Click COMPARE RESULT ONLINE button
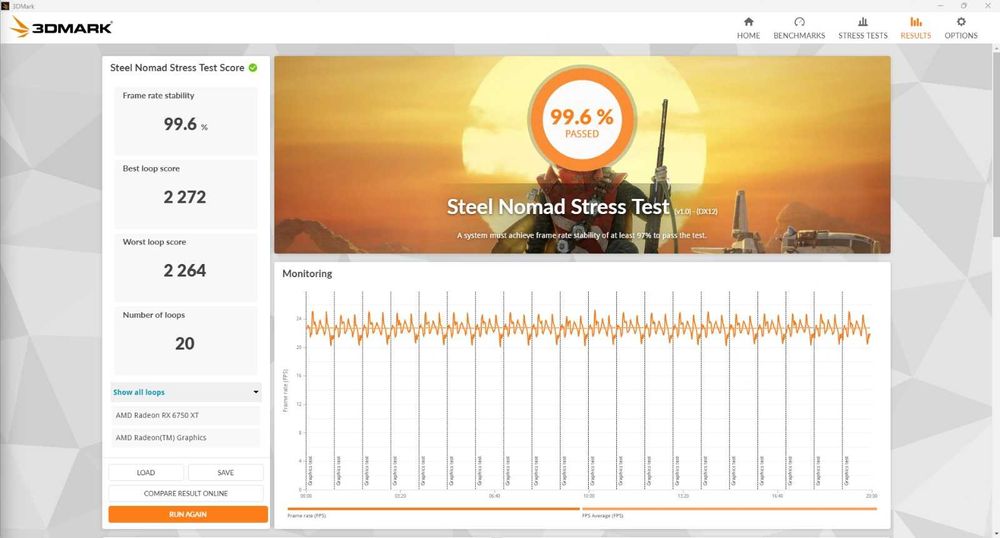Image resolution: width=1000 pixels, height=538 pixels. (186, 493)
